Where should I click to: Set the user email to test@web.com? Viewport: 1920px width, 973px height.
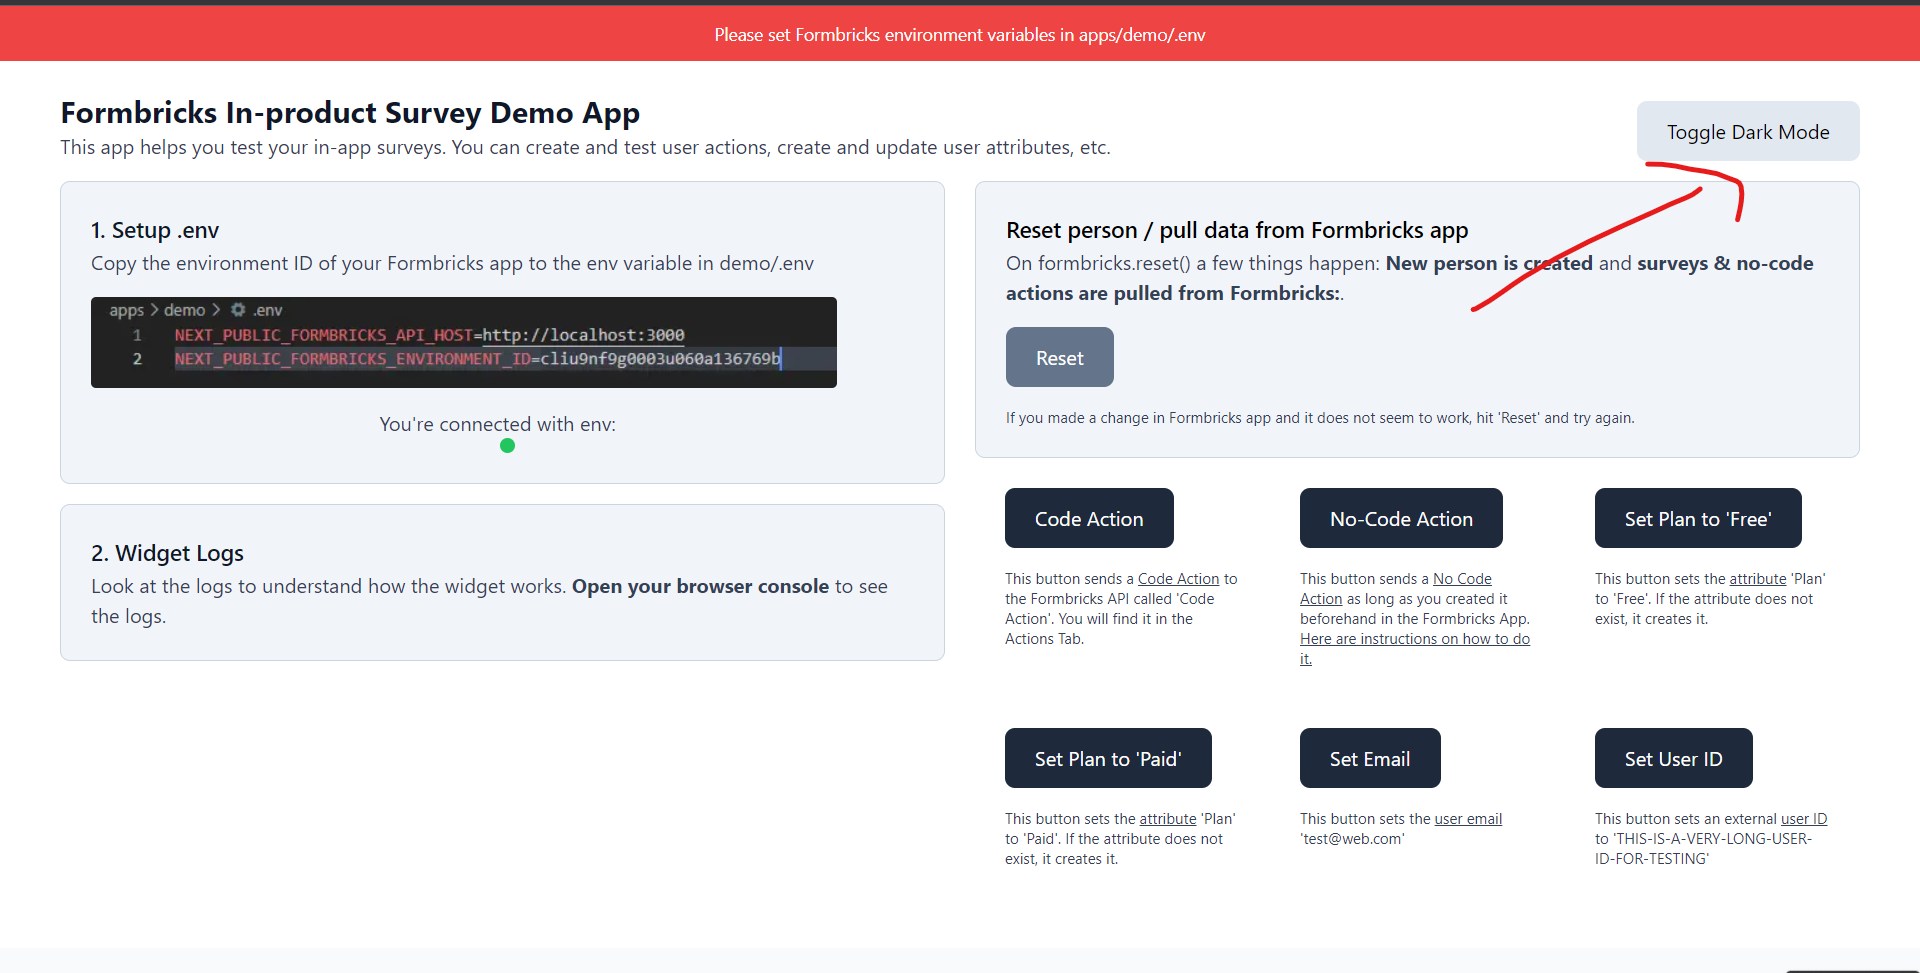[x=1369, y=758]
